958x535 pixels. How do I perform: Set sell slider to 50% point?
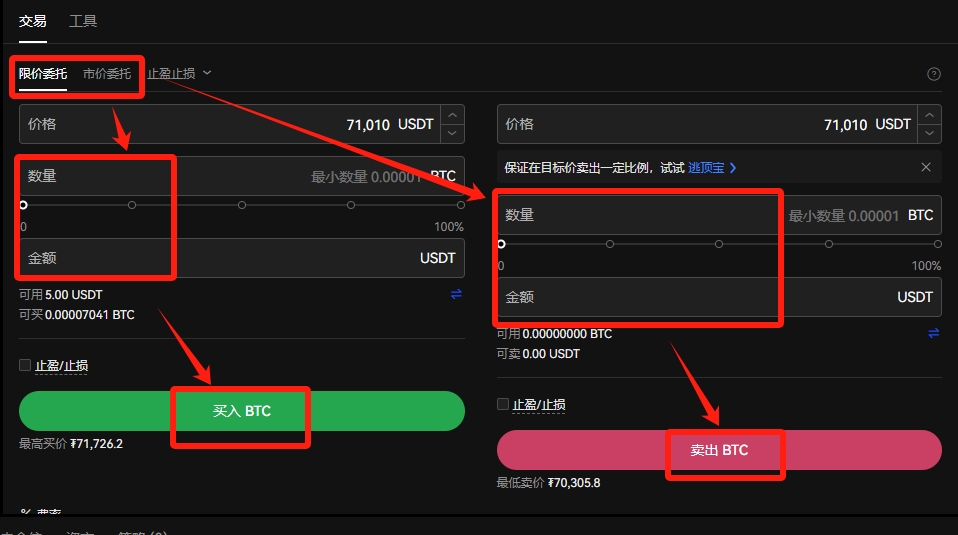(x=719, y=244)
